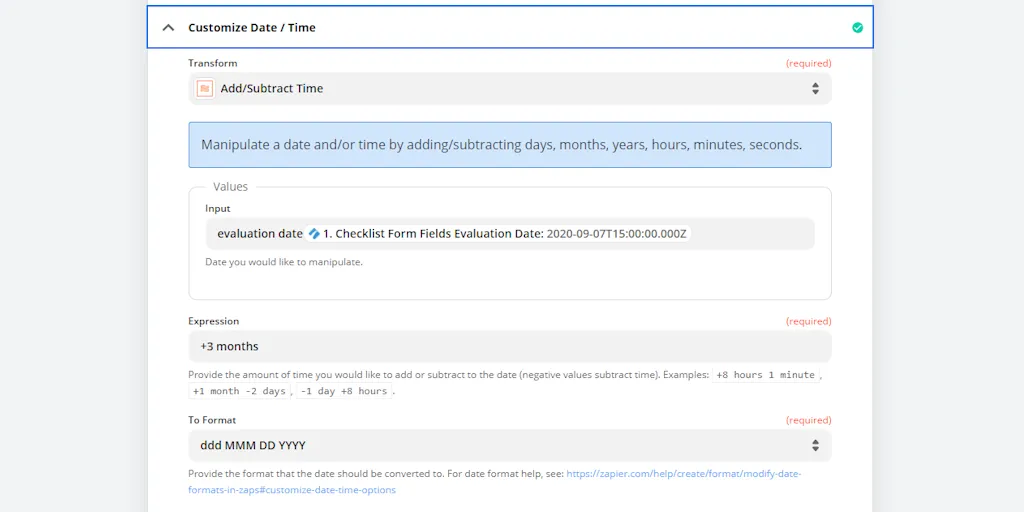Click the blue Manipulate a date info banner
This screenshot has width=1024, height=512.
tap(509, 144)
